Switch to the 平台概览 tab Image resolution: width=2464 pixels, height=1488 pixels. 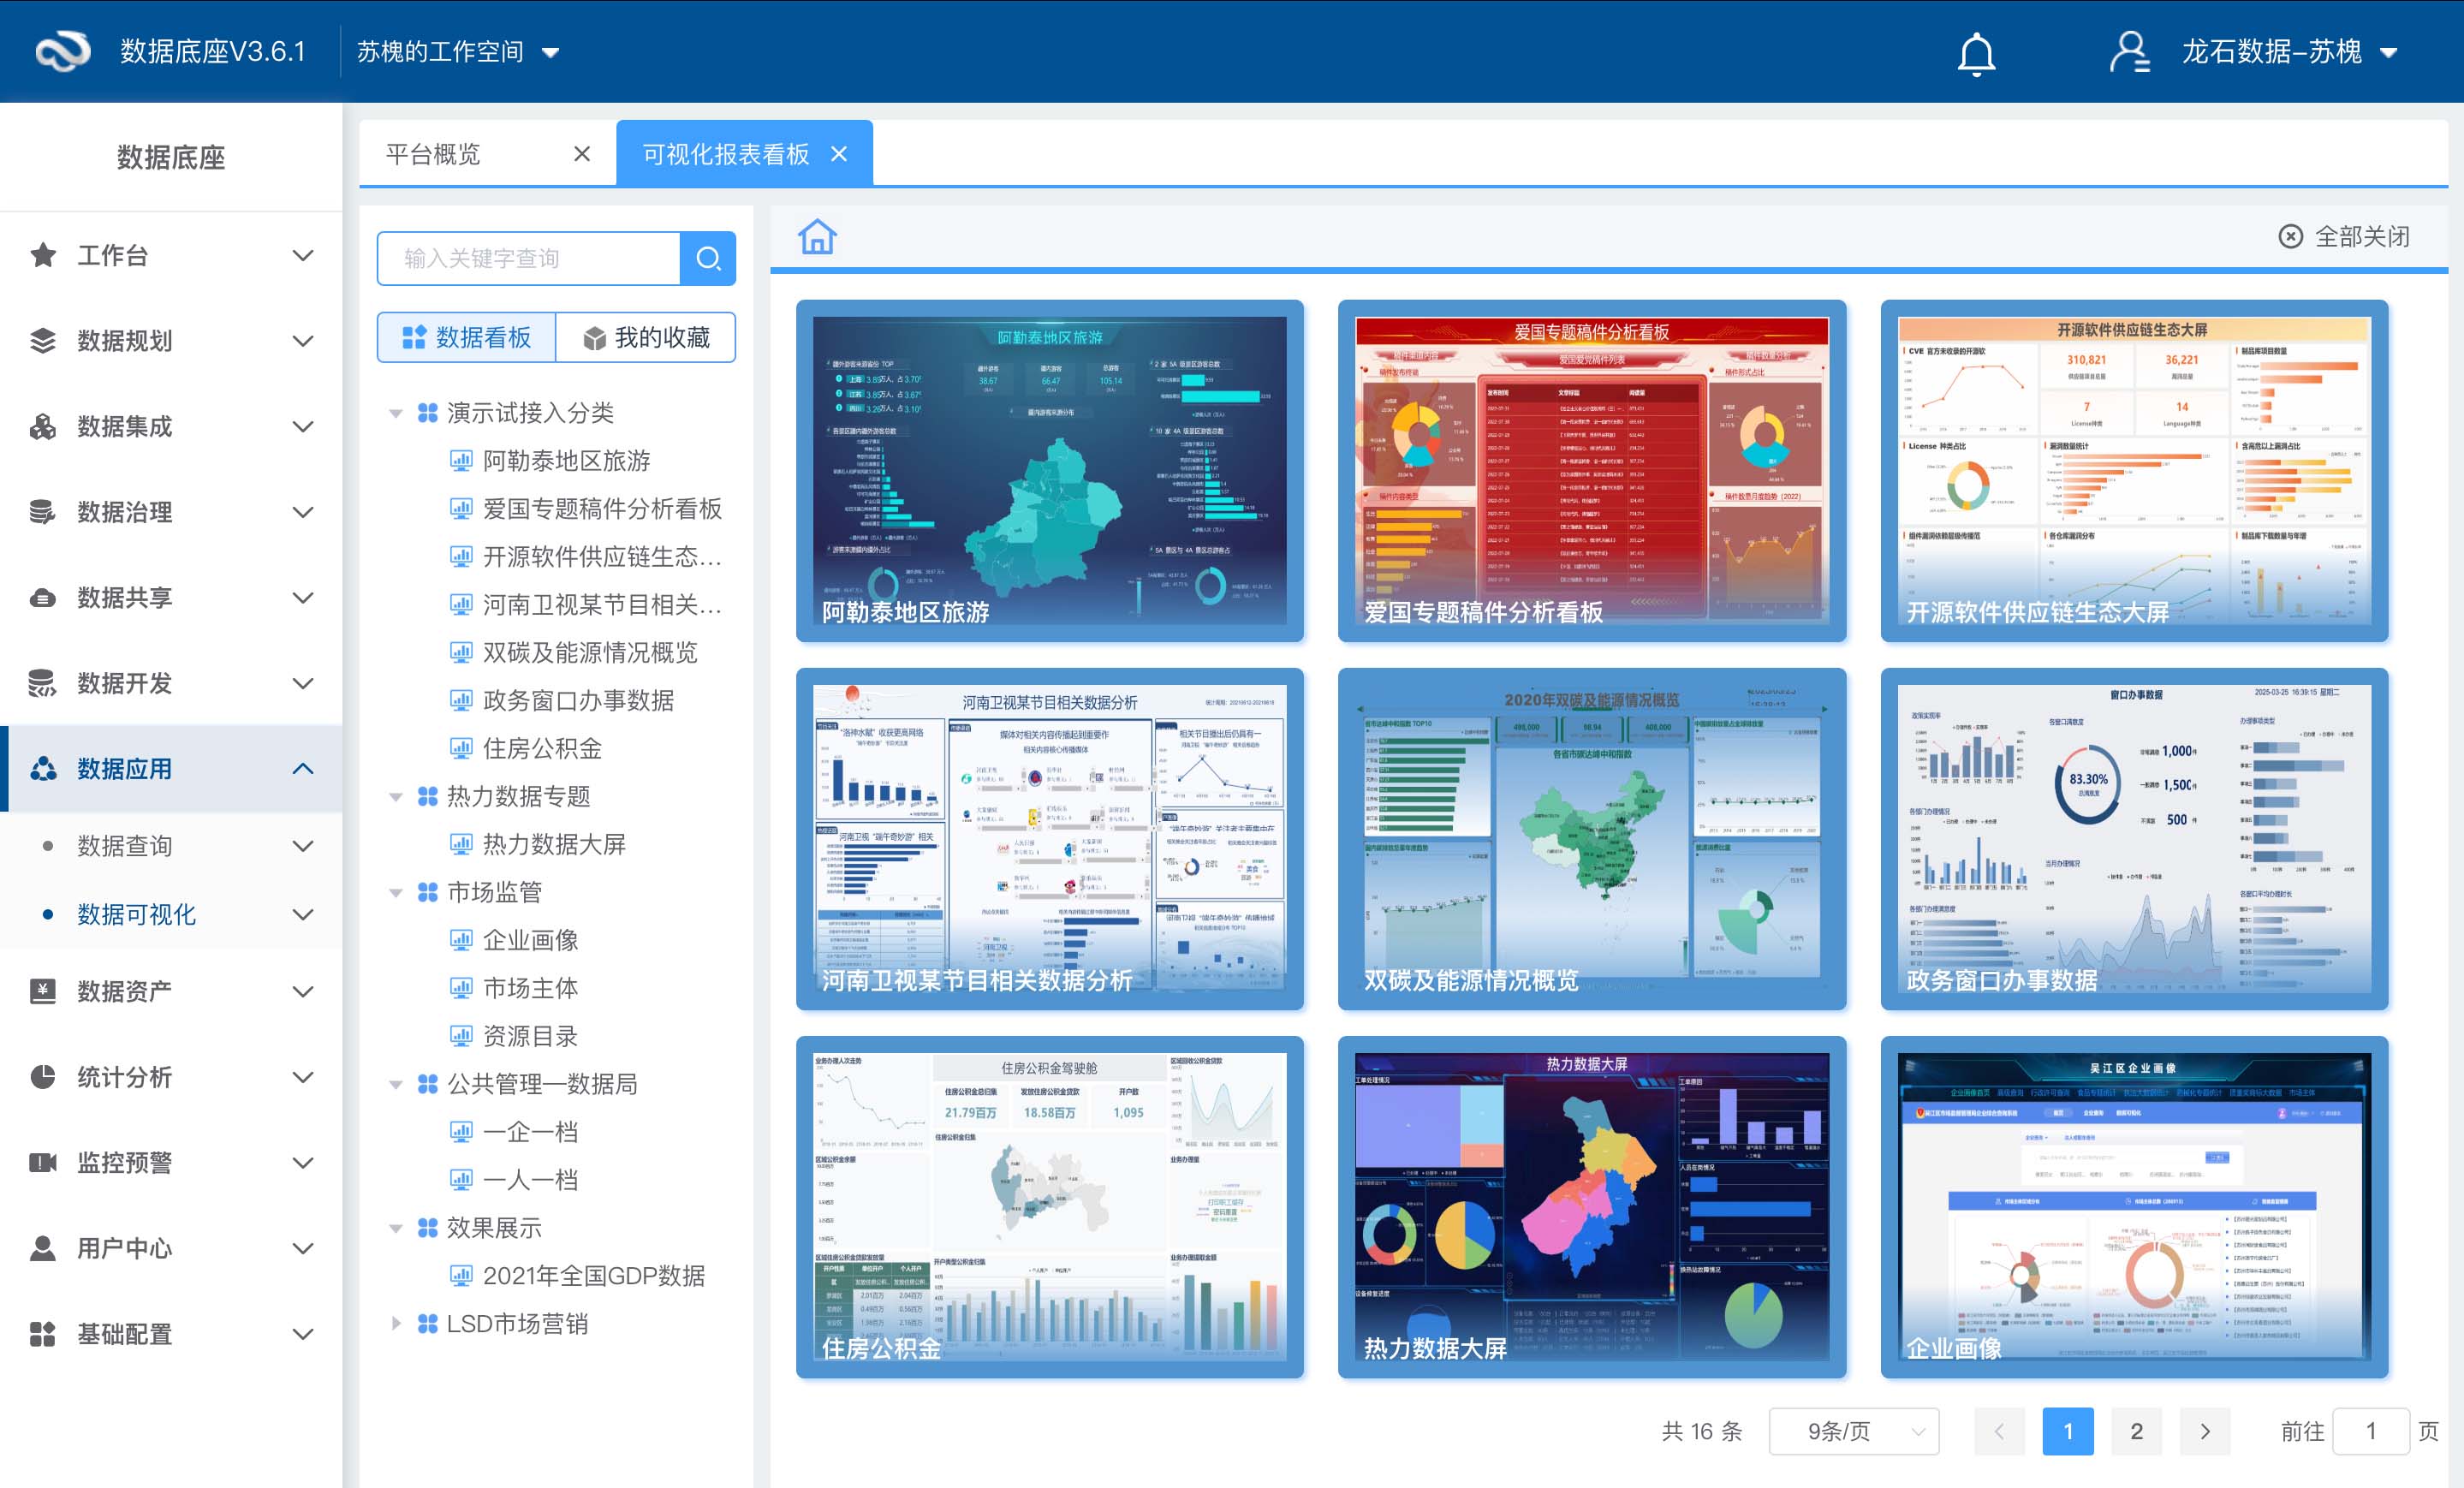tap(433, 154)
